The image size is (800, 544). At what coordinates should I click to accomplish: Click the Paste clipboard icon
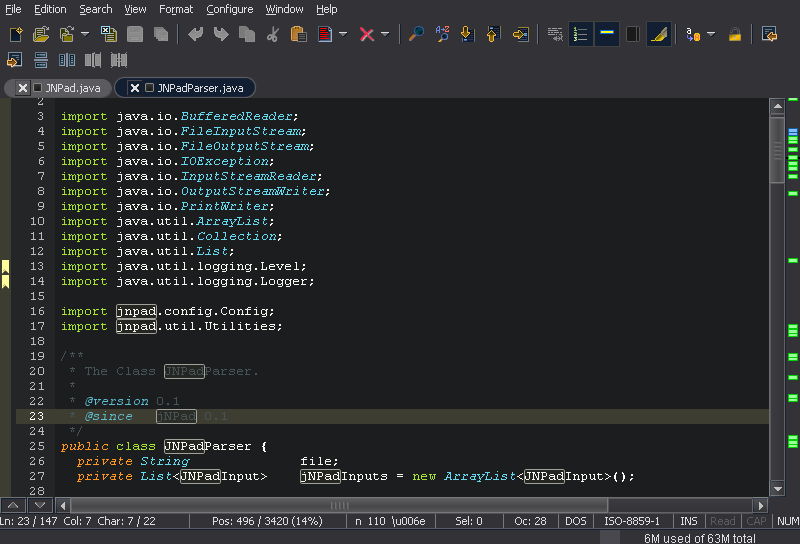tap(298, 35)
